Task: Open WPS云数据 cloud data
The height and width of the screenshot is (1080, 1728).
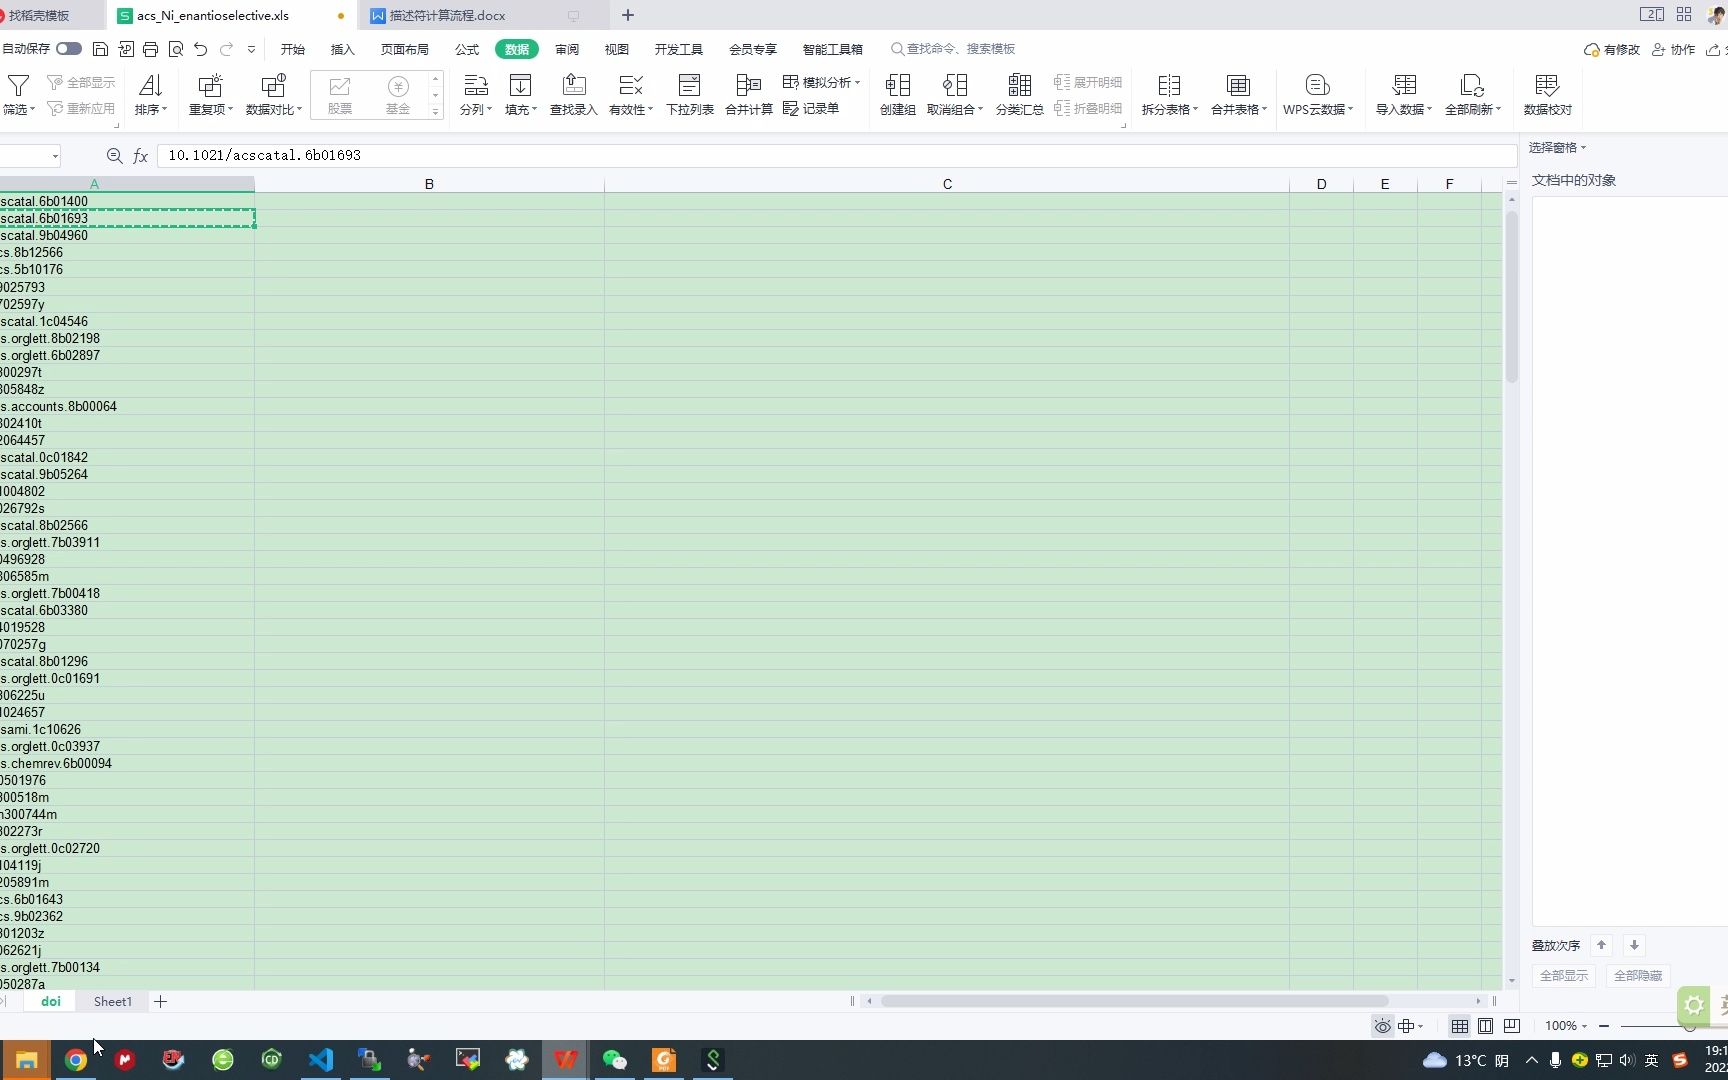Action: pos(1318,95)
